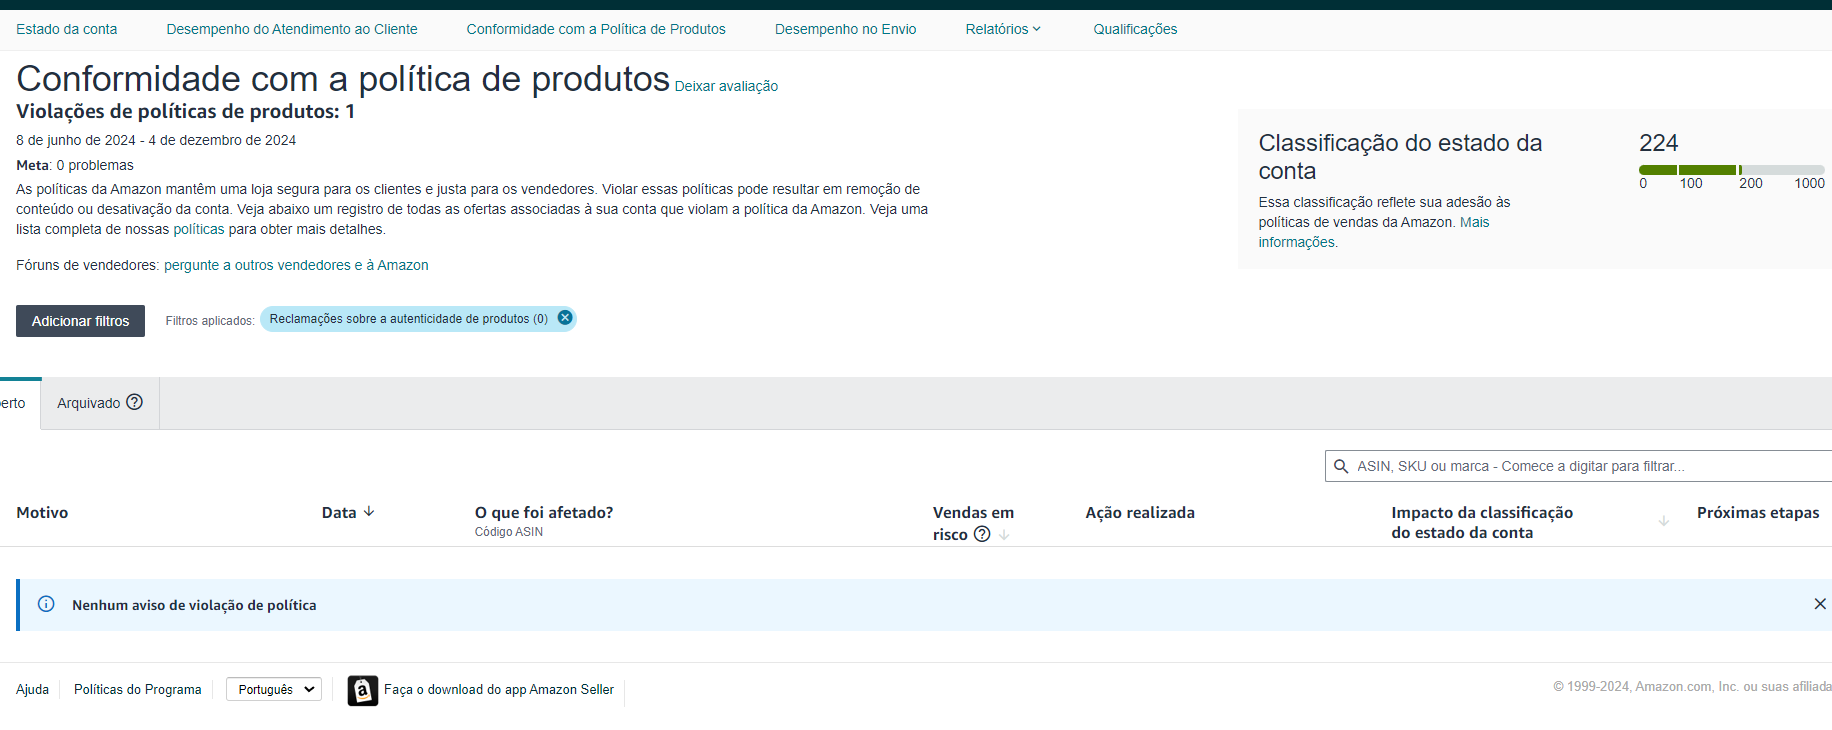The height and width of the screenshot is (730, 1832).
Task: Open the help icon next to Arquivado
Action: coord(135,402)
